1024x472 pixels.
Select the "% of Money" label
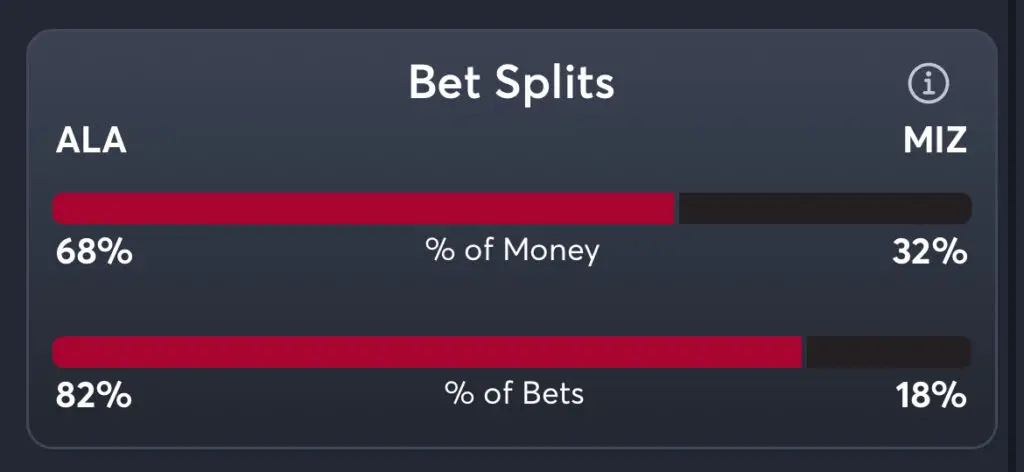pos(512,250)
